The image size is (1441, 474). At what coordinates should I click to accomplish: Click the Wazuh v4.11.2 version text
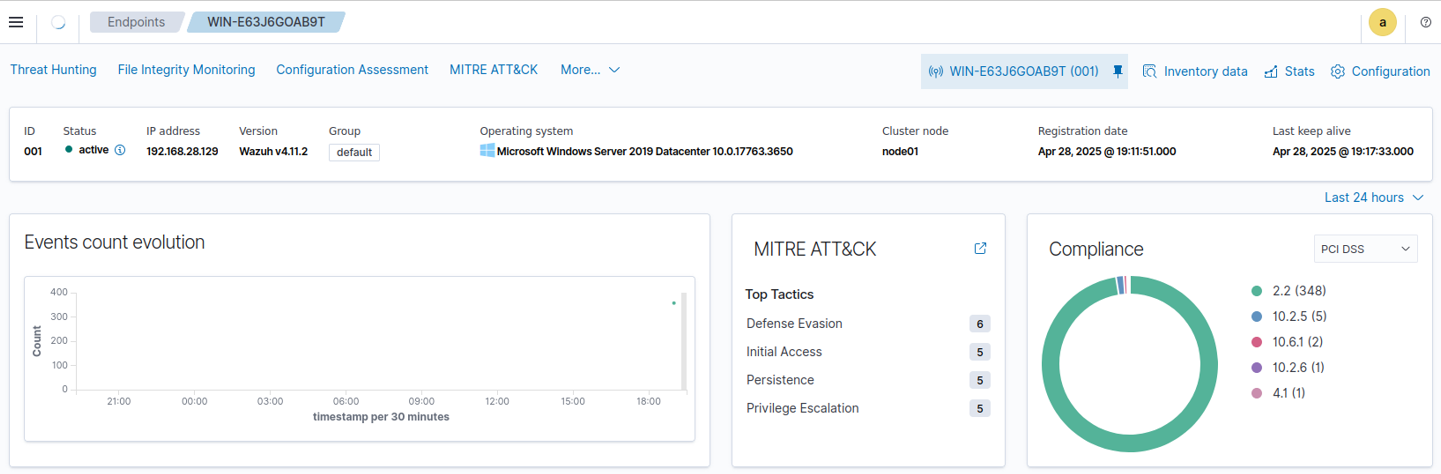(x=273, y=151)
